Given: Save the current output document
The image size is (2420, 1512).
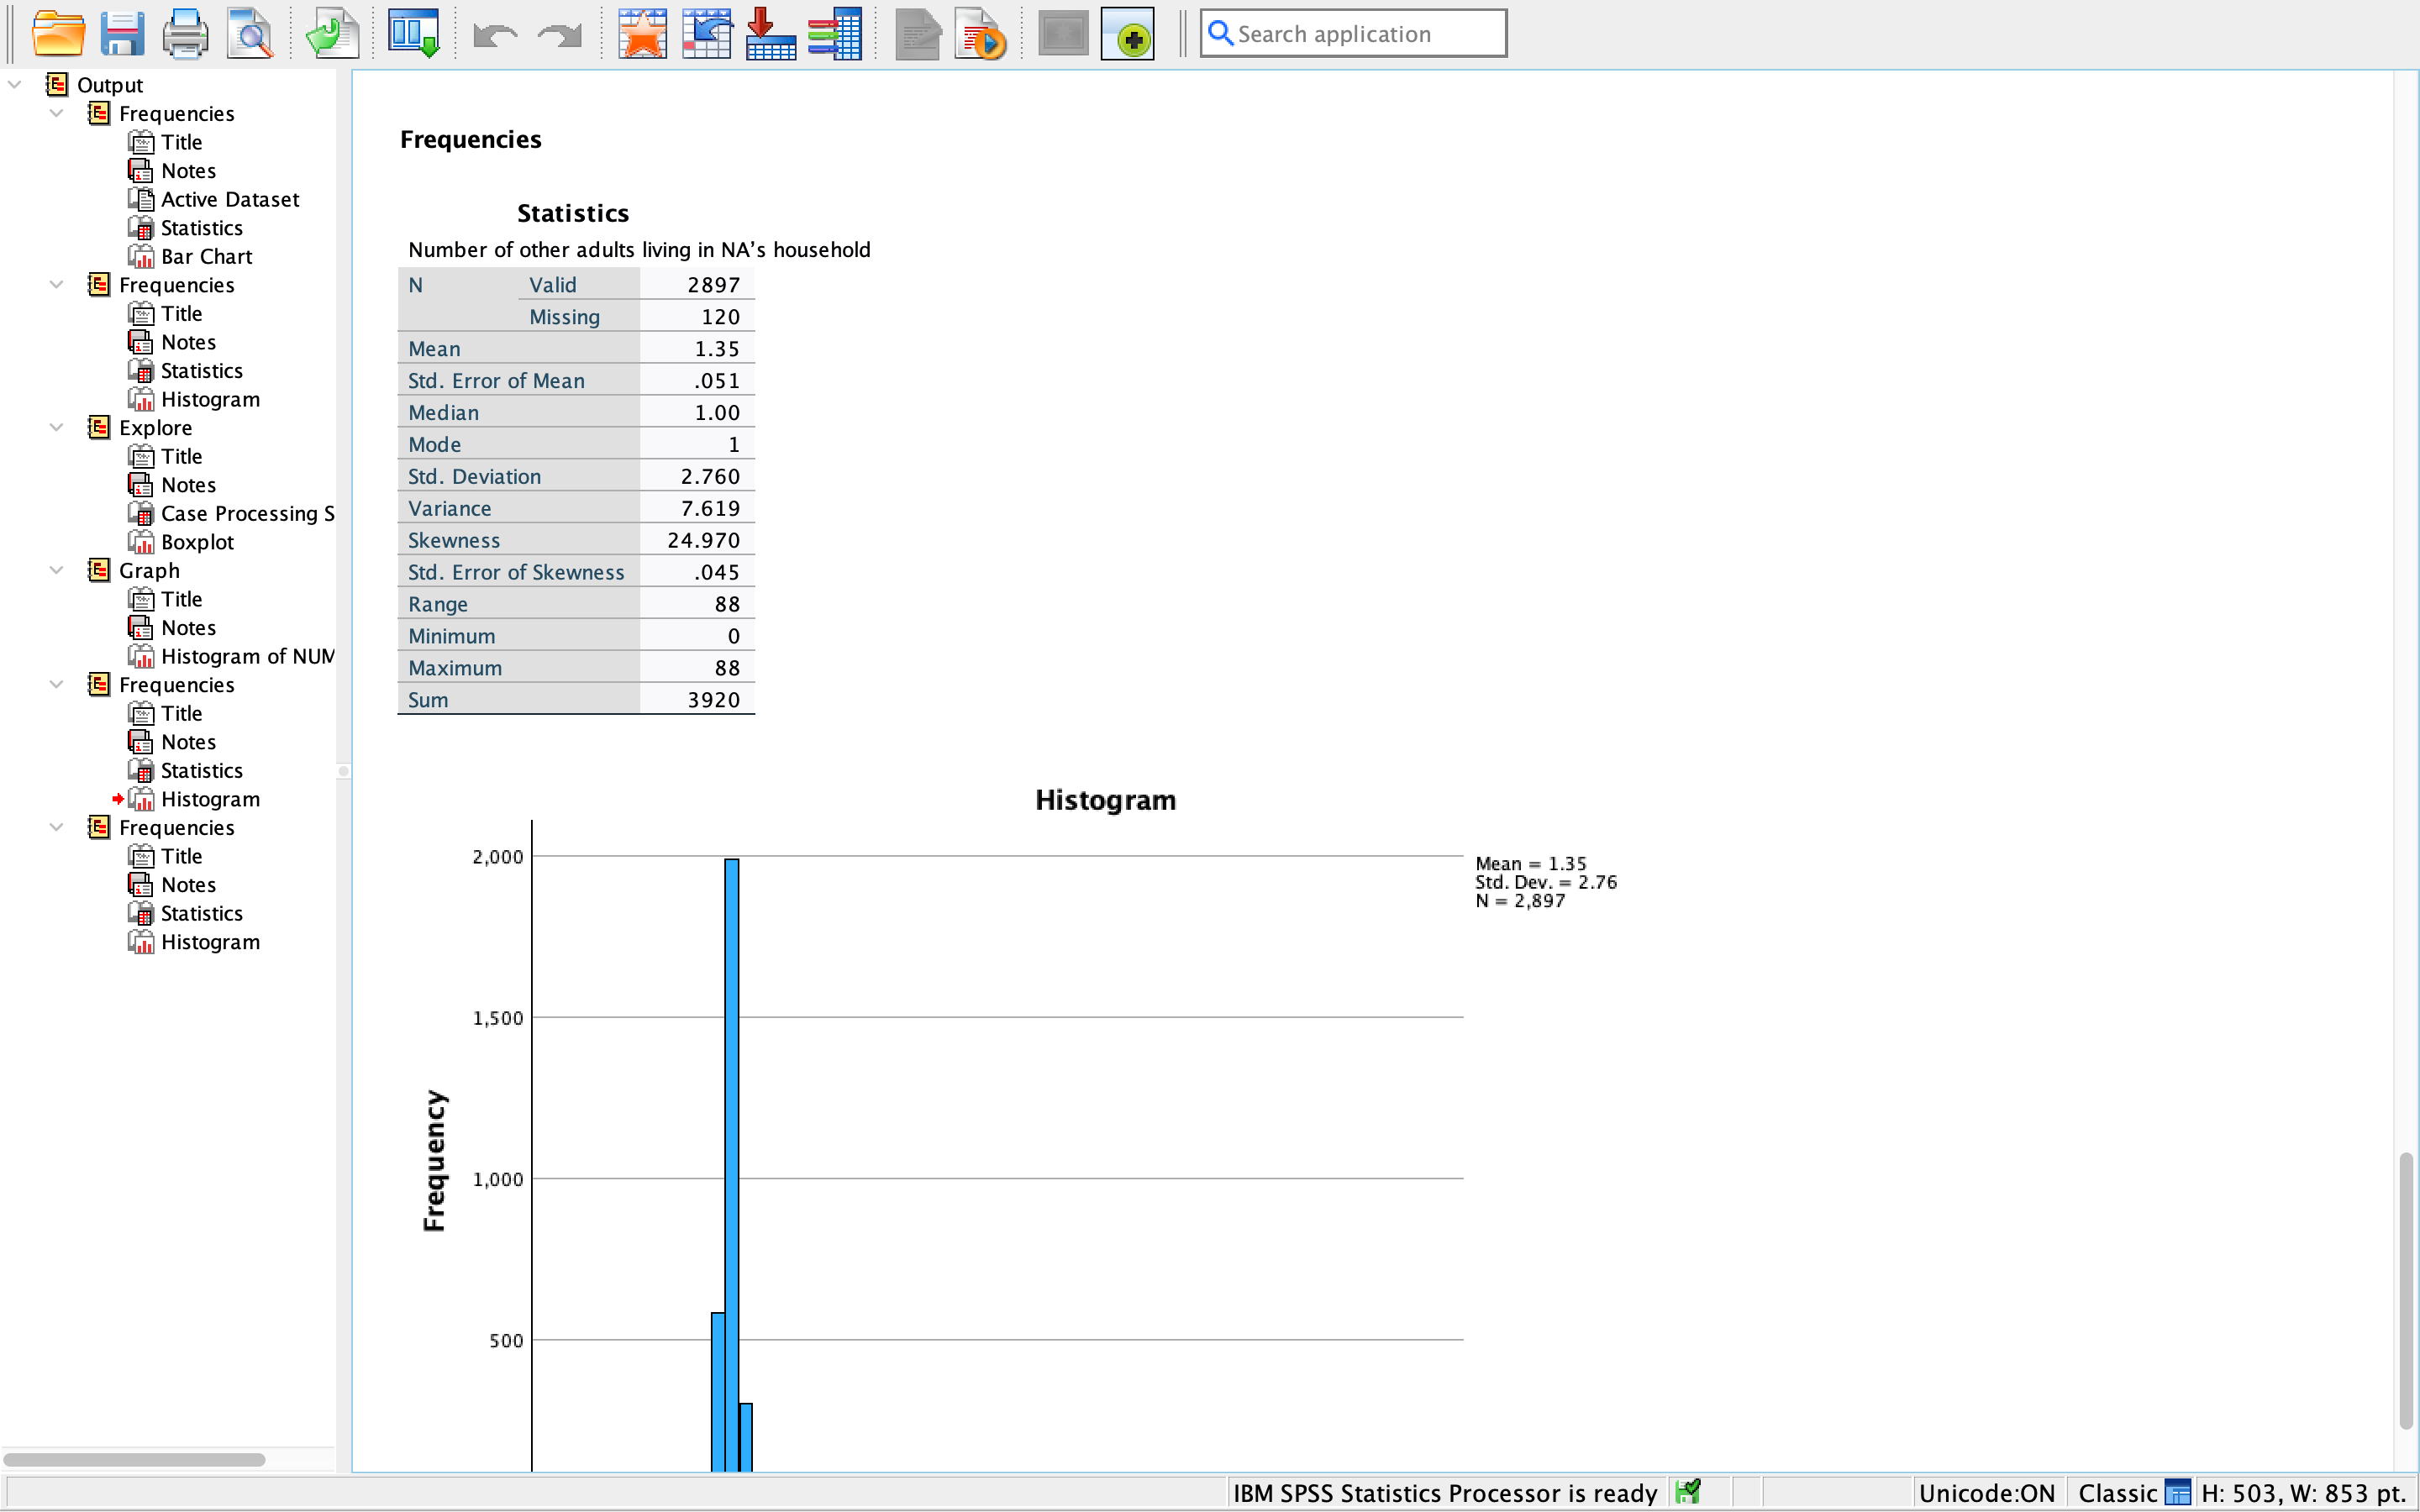Looking at the screenshot, I should point(122,33).
